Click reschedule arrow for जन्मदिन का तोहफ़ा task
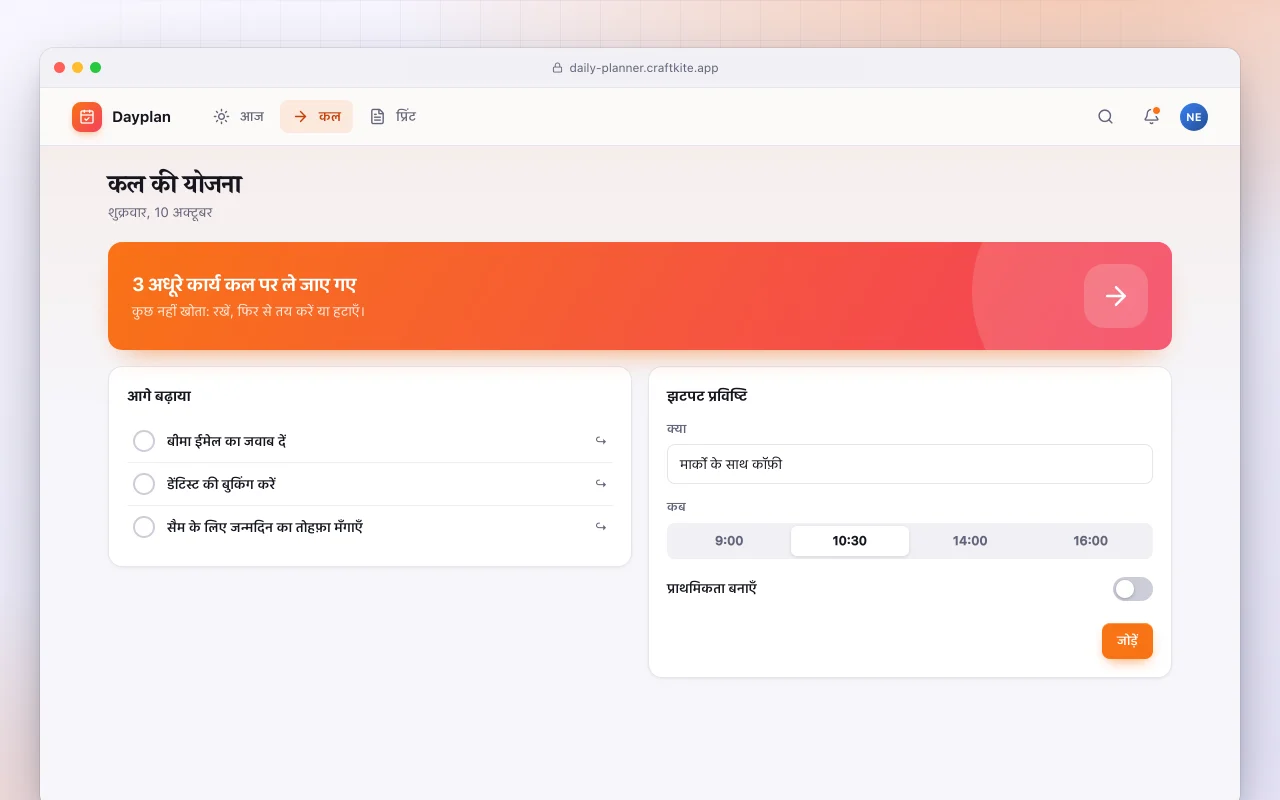 pos(601,527)
